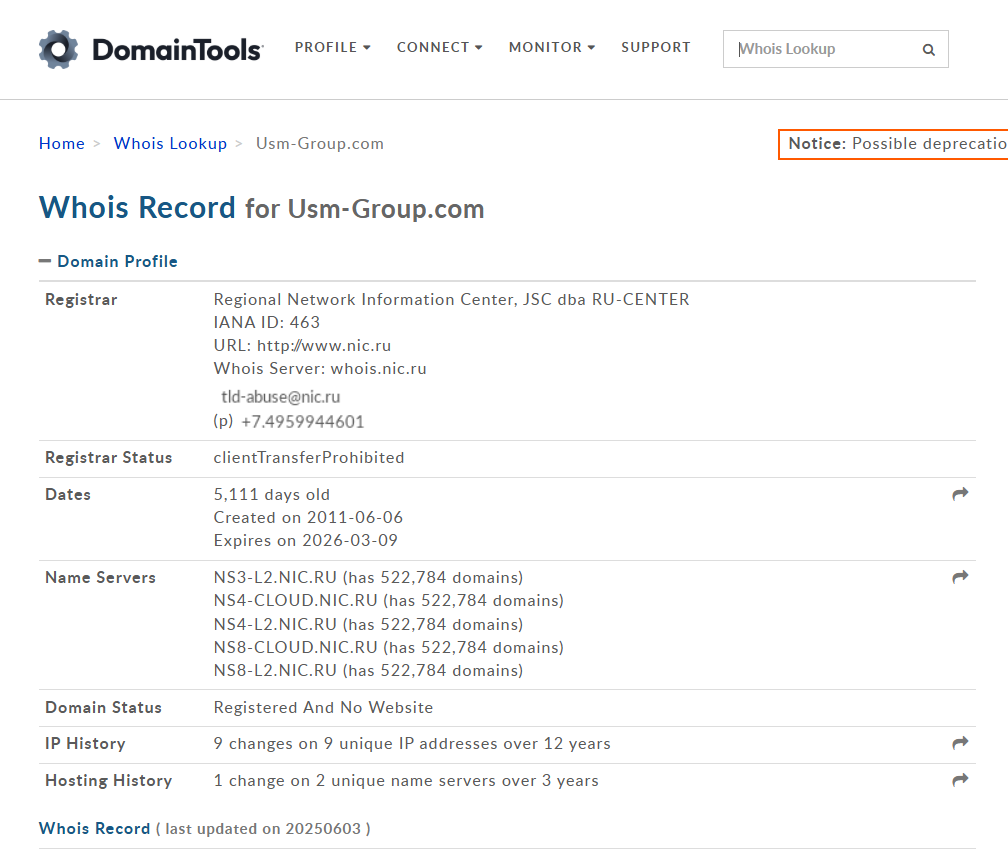
Task: Click the share arrow in the Dates row
Action: point(960,494)
